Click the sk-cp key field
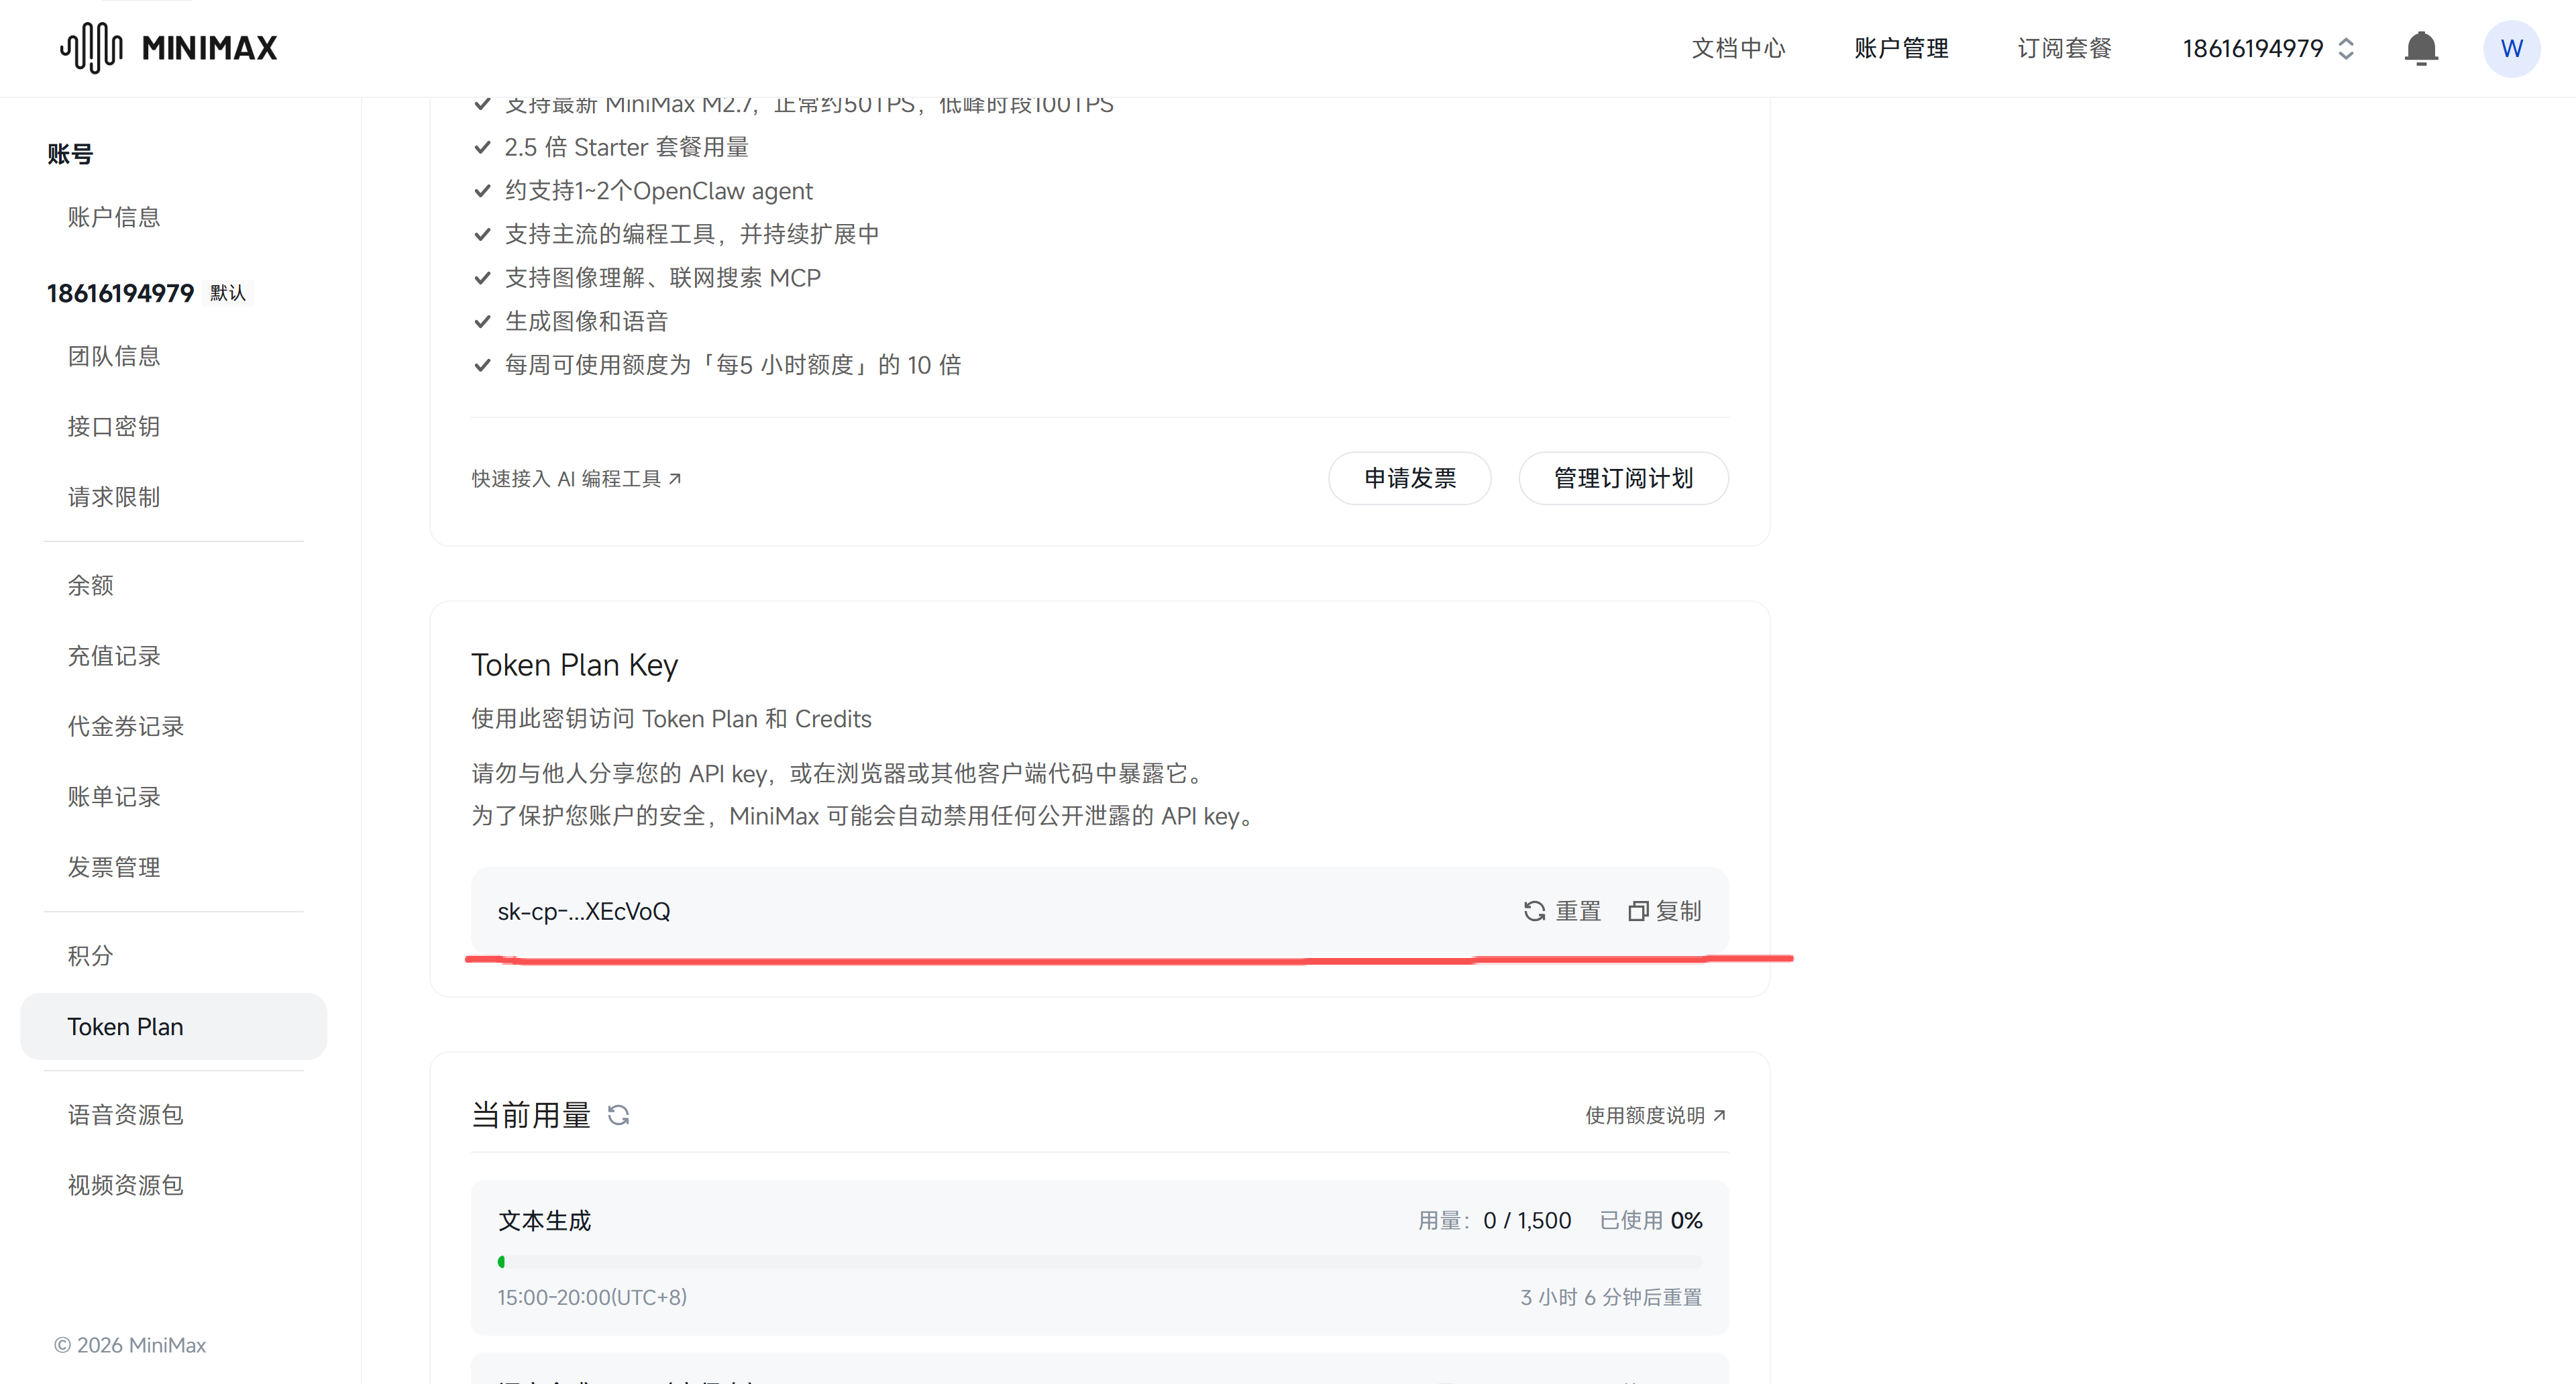This screenshot has width=2576, height=1384. coord(1099,911)
